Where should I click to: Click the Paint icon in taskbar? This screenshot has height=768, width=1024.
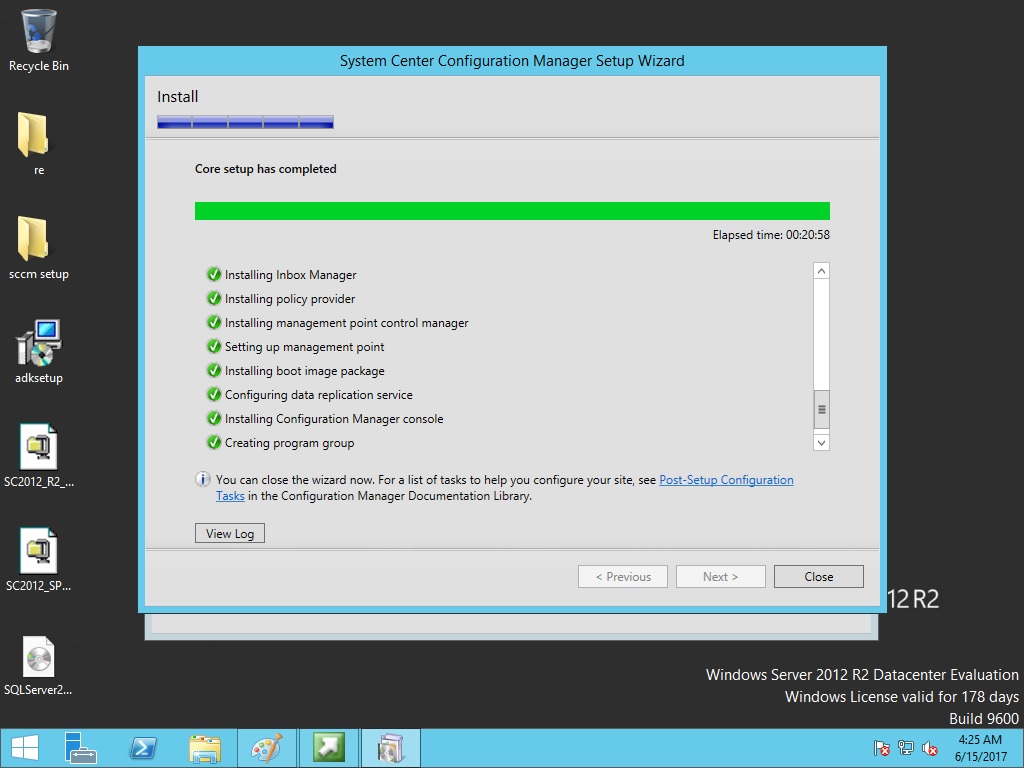click(266, 748)
